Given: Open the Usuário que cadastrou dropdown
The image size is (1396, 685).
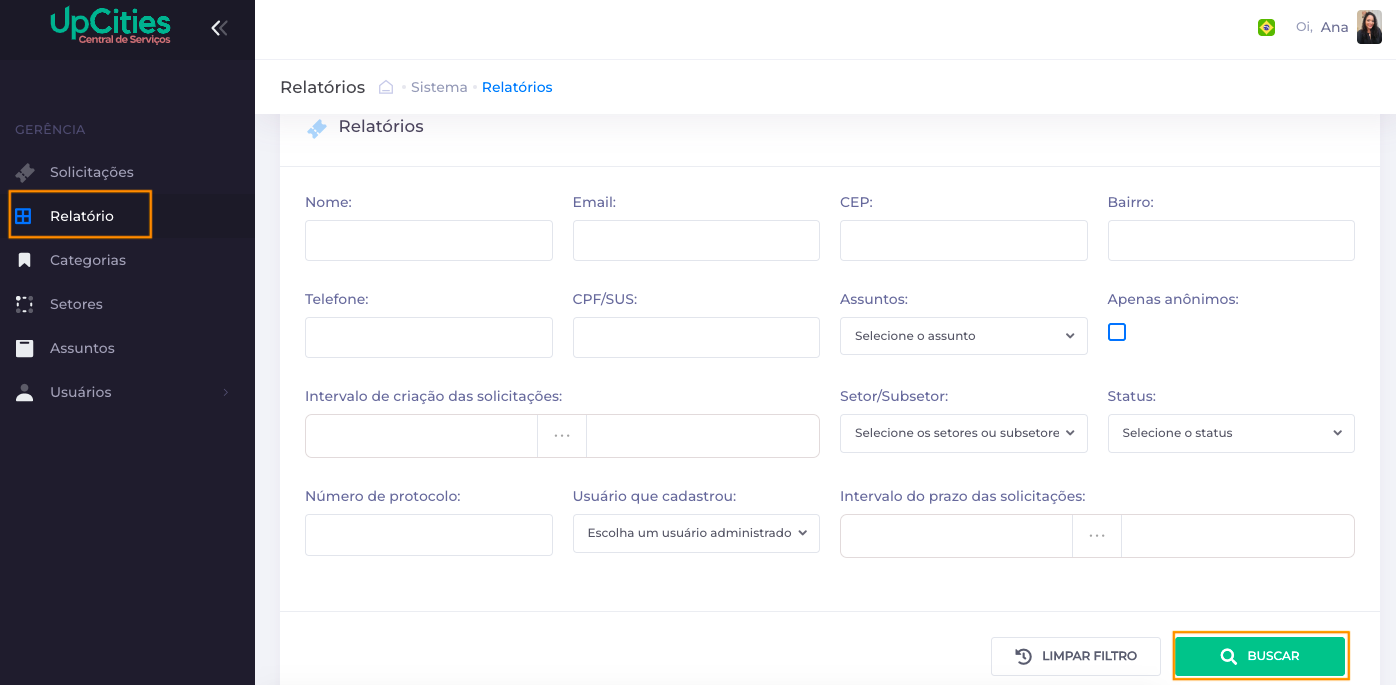Looking at the screenshot, I should click(x=696, y=533).
